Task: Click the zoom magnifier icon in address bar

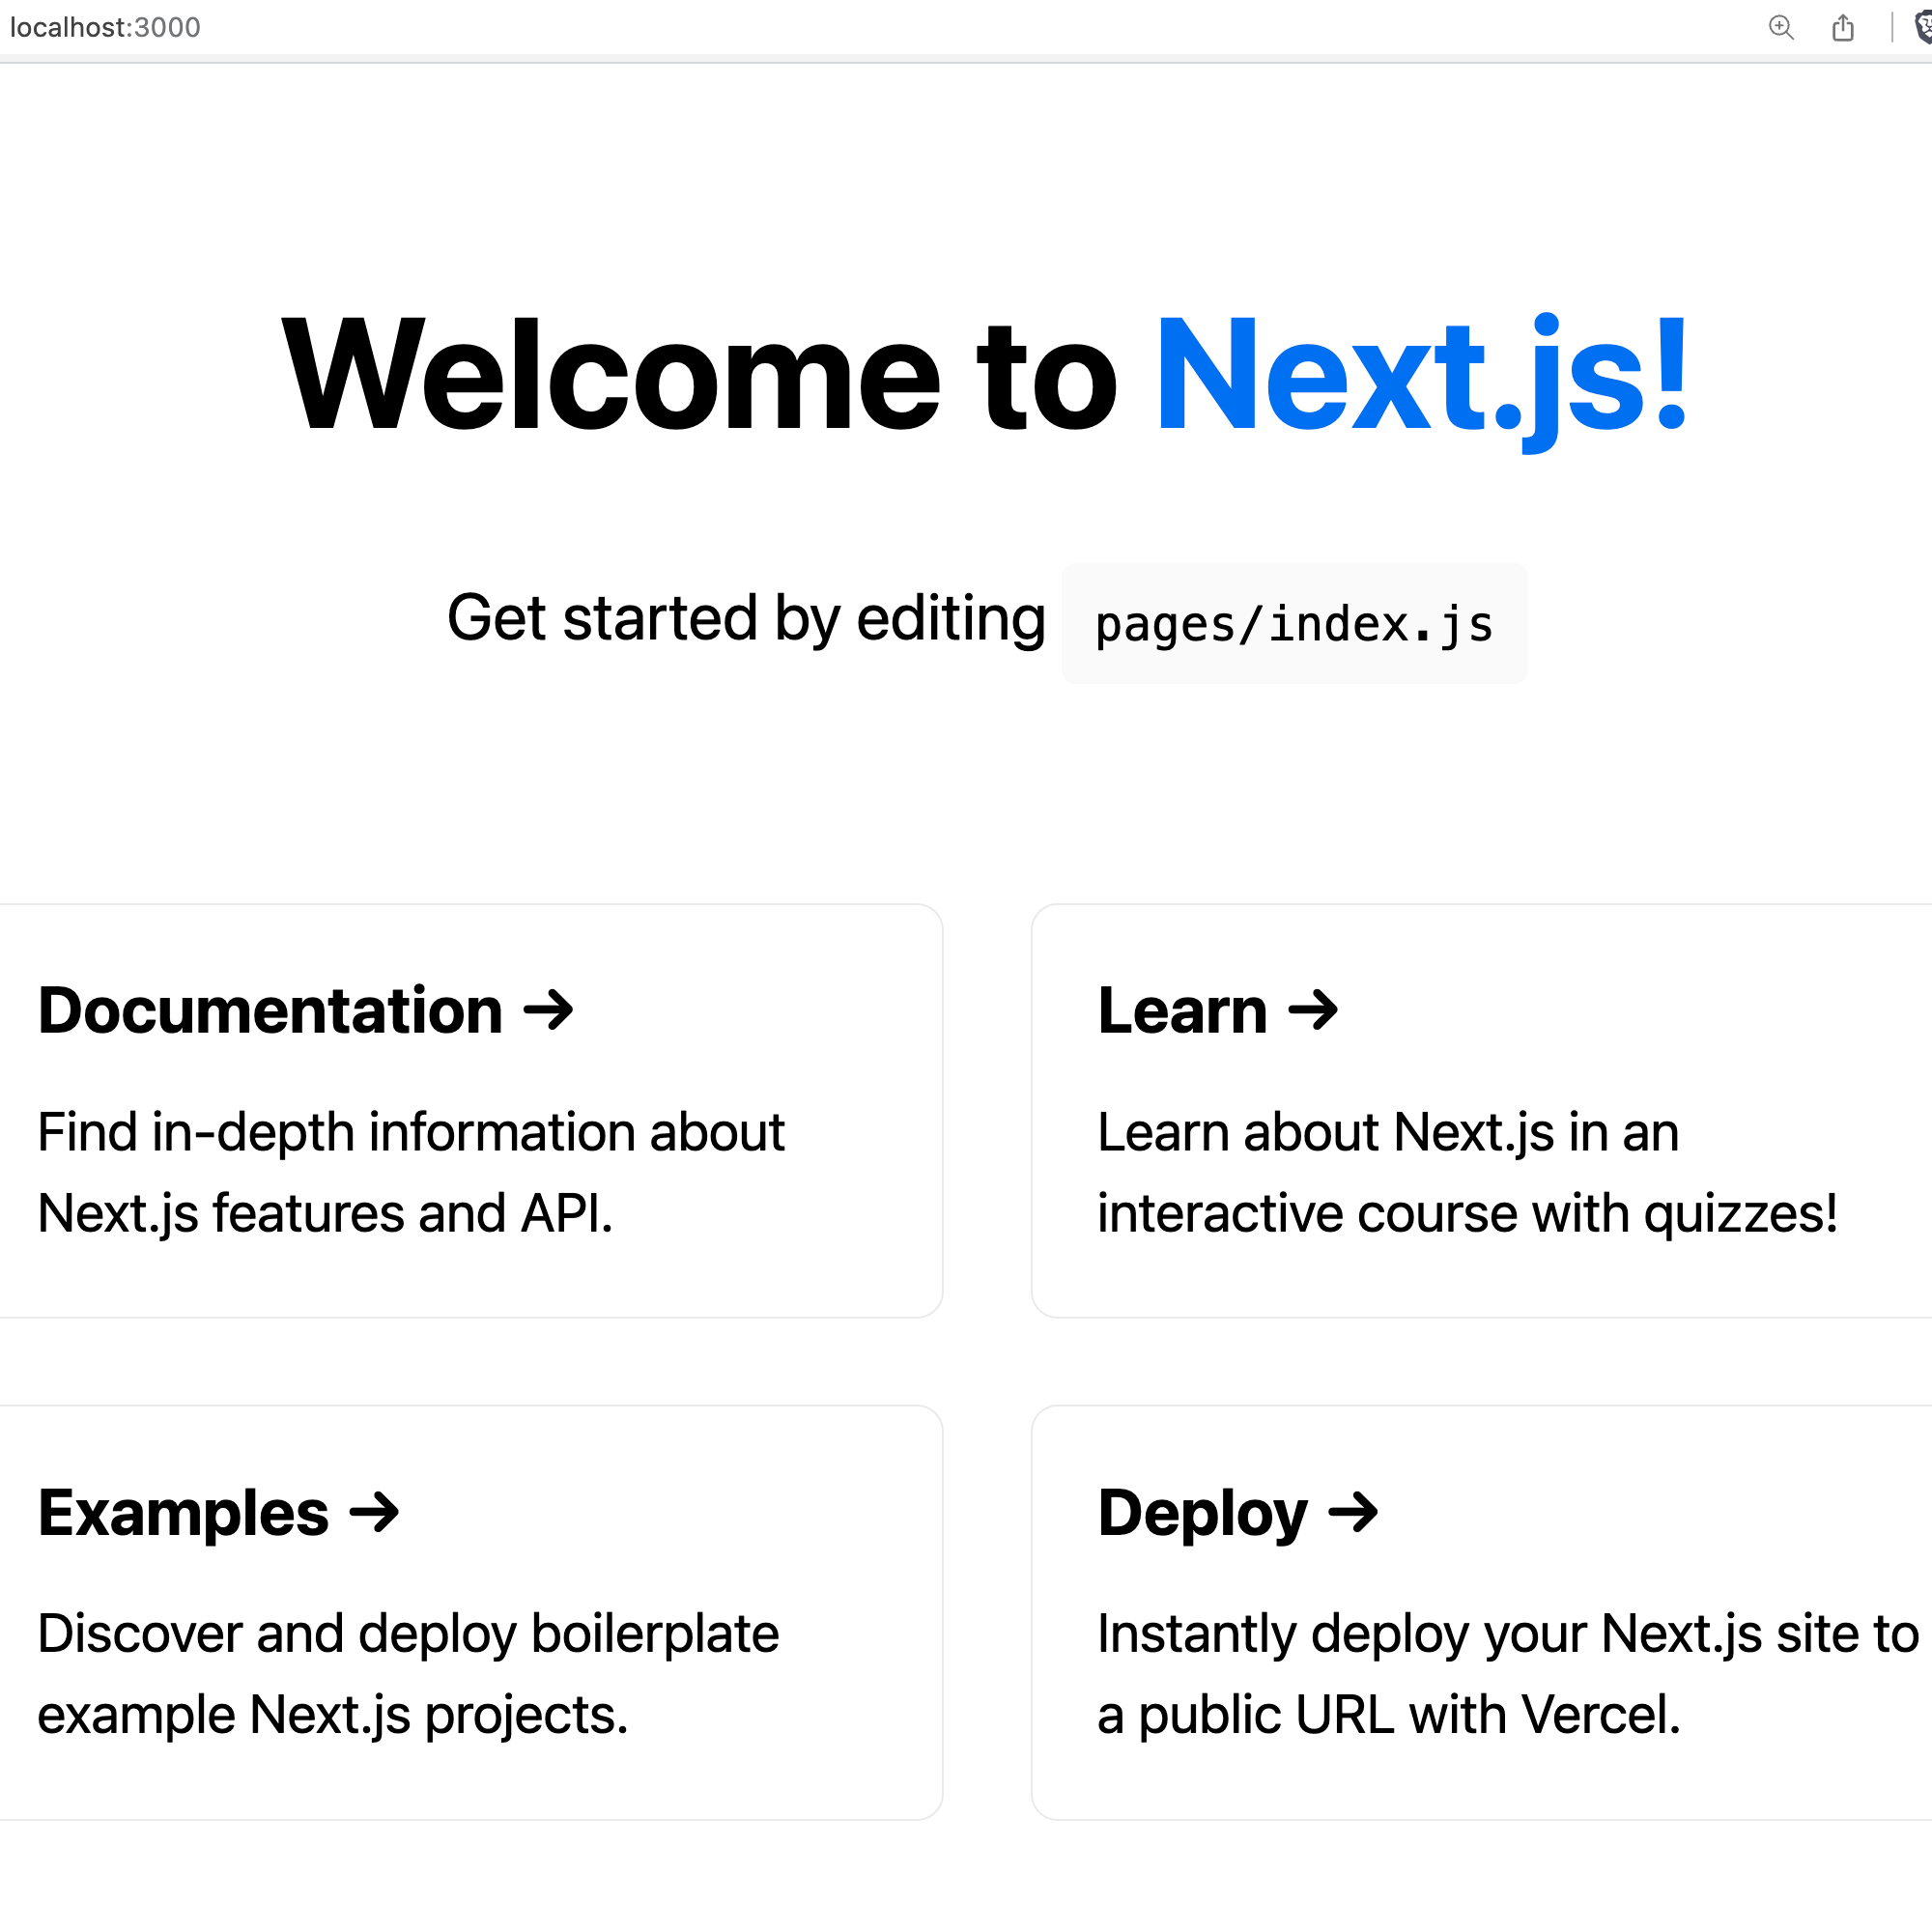Action: pyautogui.click(x=1781, y=27)
